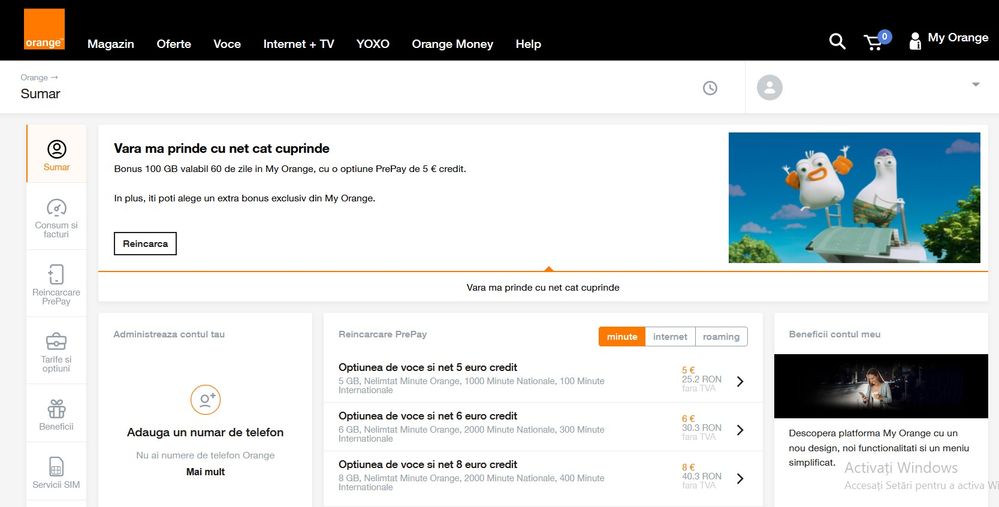This screenshot has width=999, height=507.
Task: Click the Orange logo in header
Action: point(44,29)
